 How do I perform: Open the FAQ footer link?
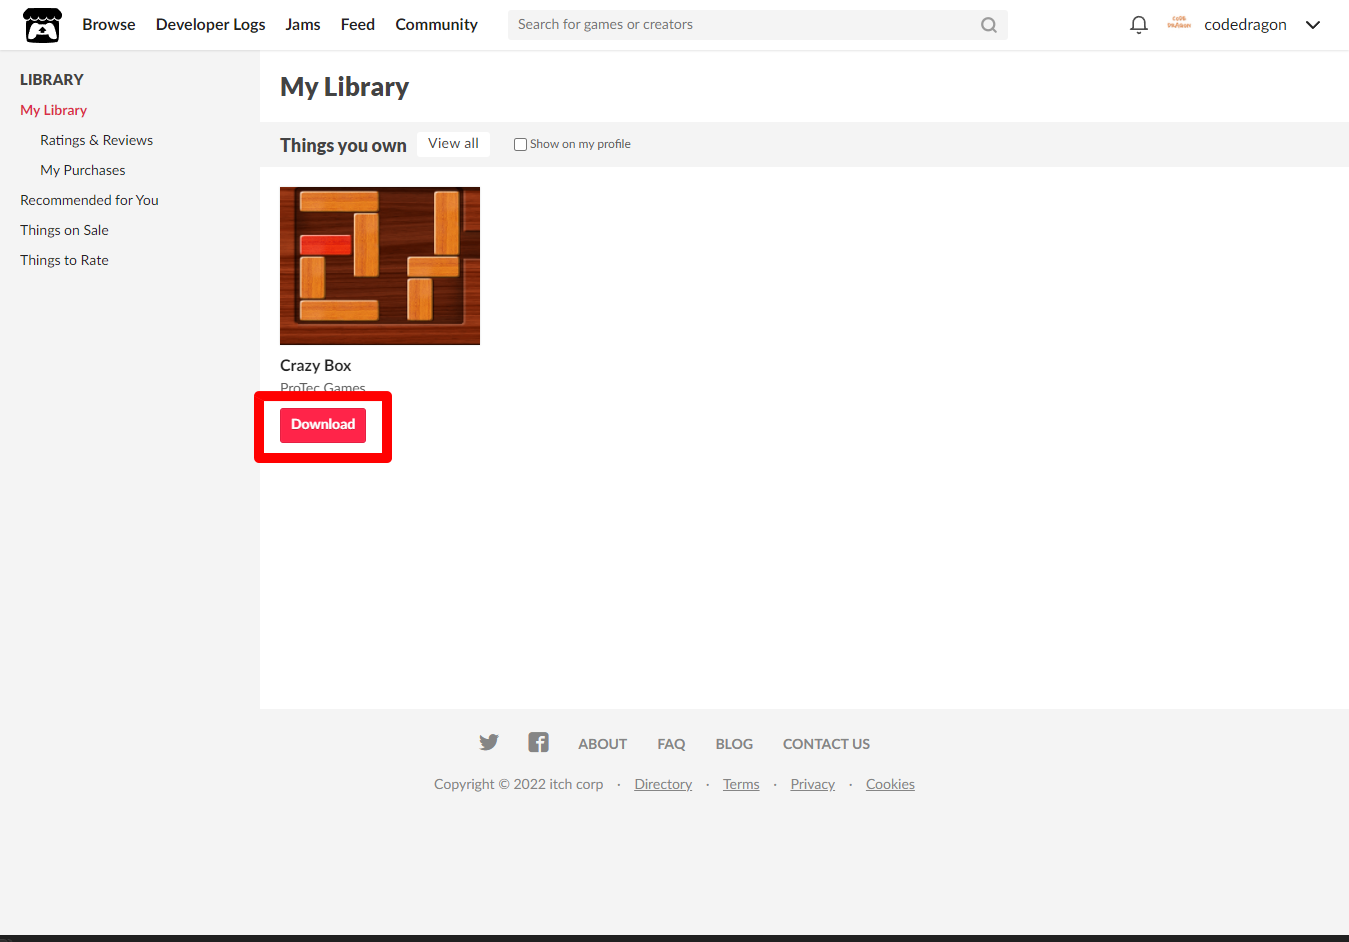672,744
